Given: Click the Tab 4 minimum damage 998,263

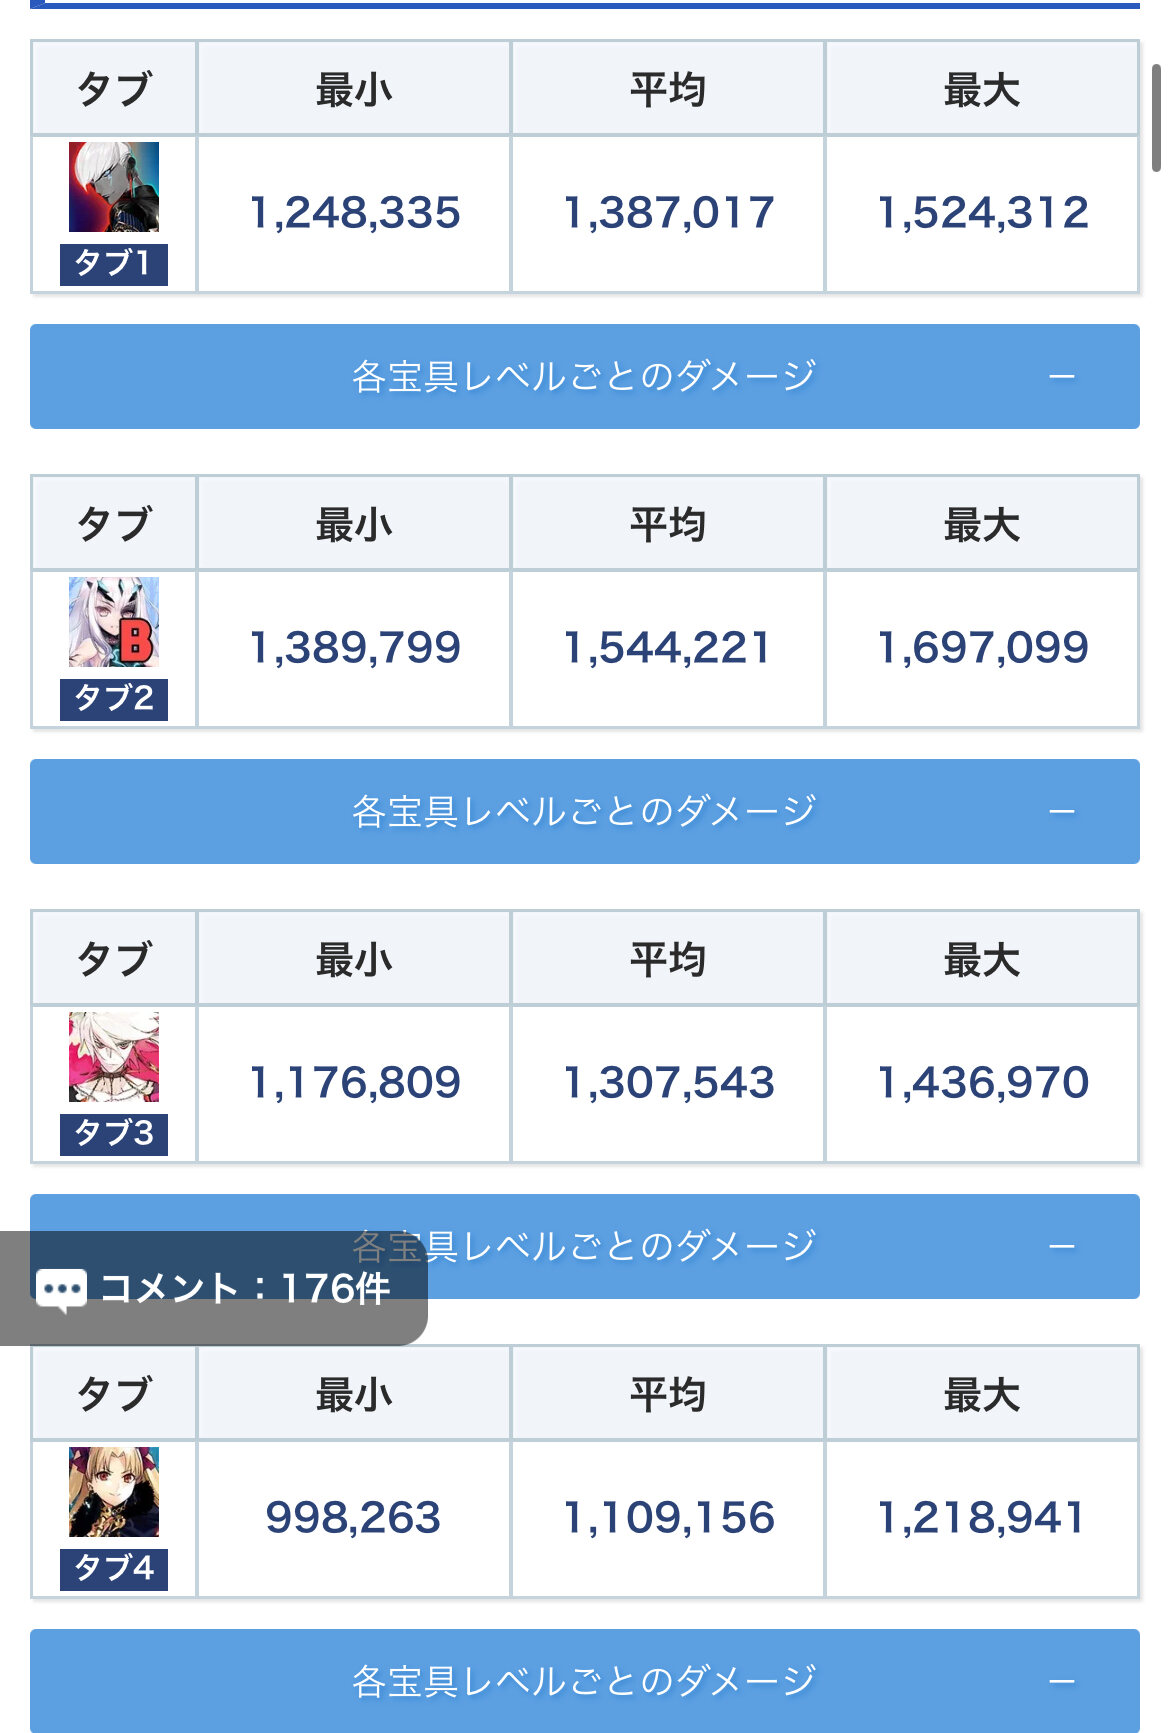Looking at the screenshot, I should [x=353, y=1518].
